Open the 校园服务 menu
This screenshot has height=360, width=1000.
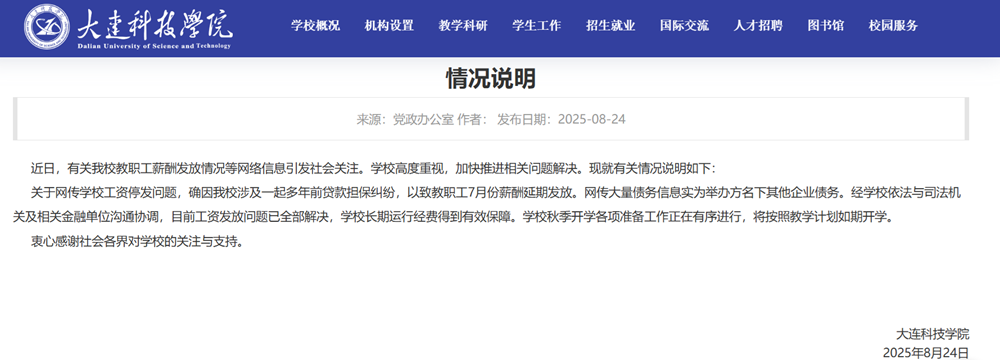coord(893,26)
